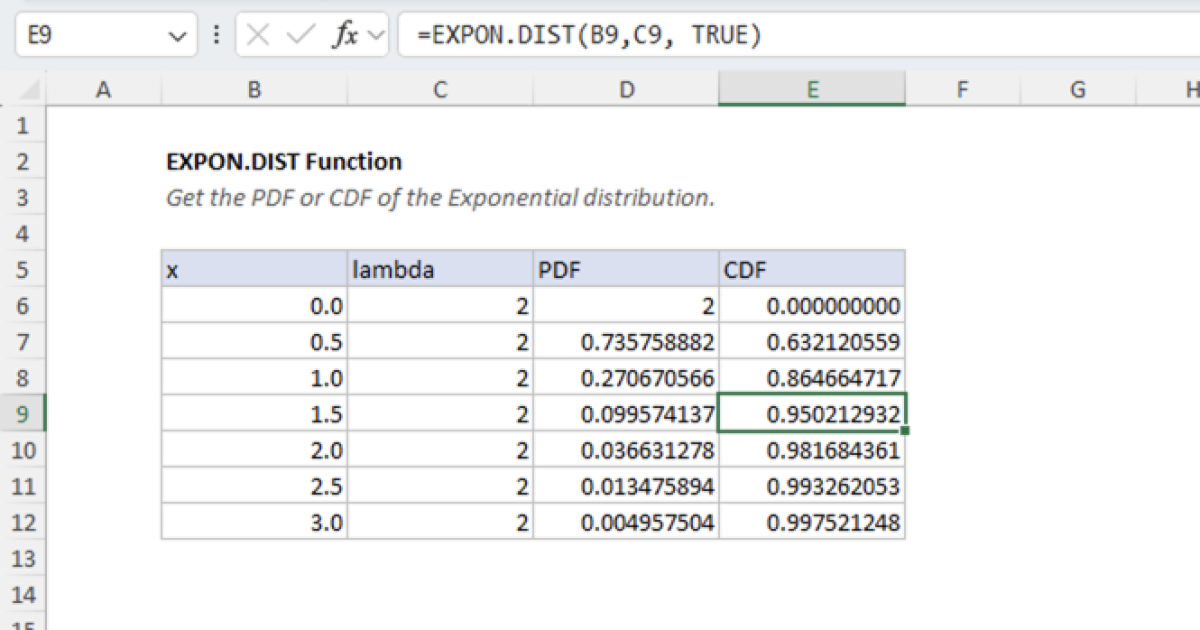Viewport: 1200px width, 630px height.
Task: Select the lambda header cell C5
Action: point(440,269)
